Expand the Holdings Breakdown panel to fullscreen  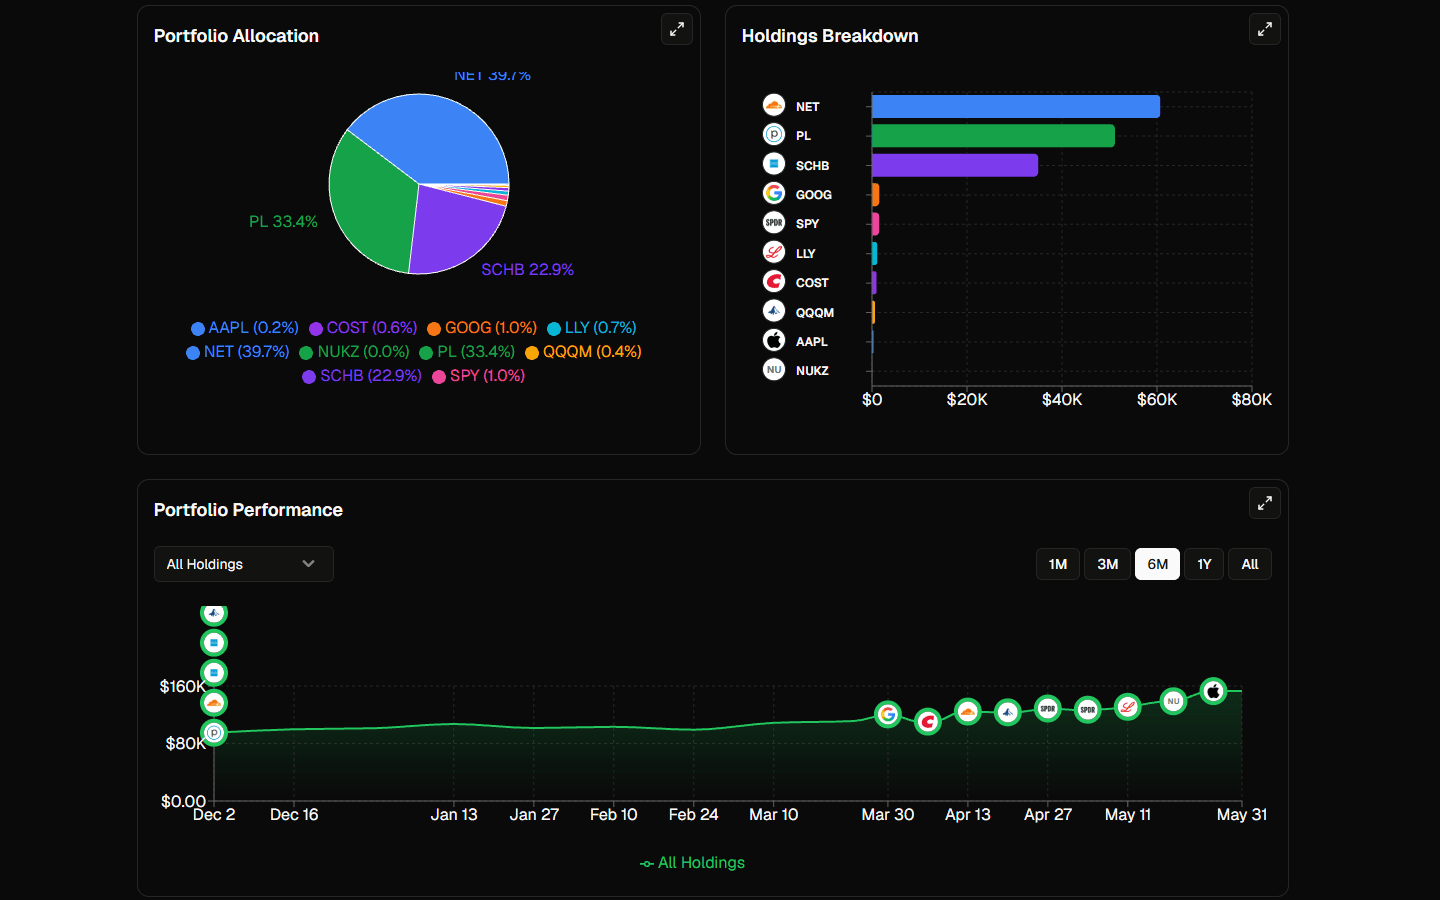click(1265, 29)
